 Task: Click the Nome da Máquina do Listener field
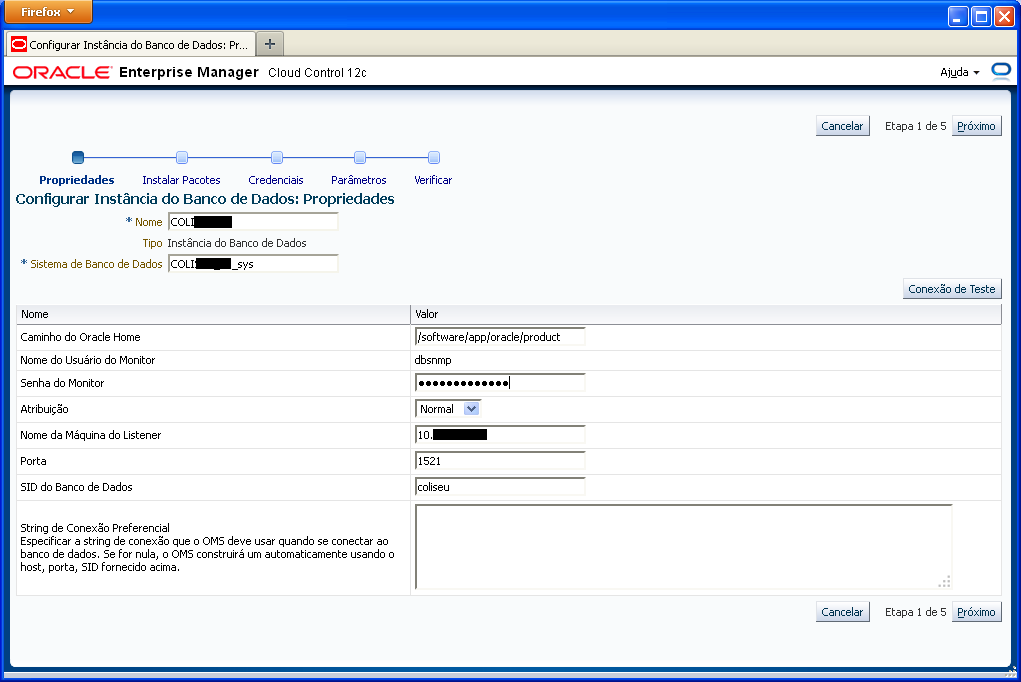coord(500,434)
